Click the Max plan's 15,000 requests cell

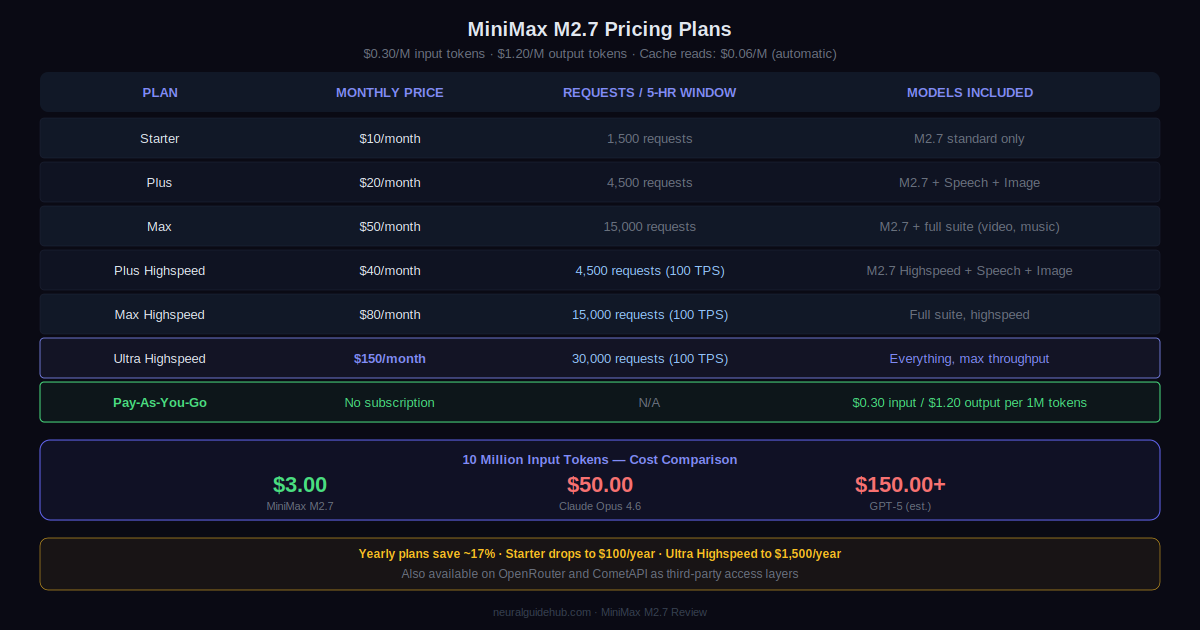[649, 227]
